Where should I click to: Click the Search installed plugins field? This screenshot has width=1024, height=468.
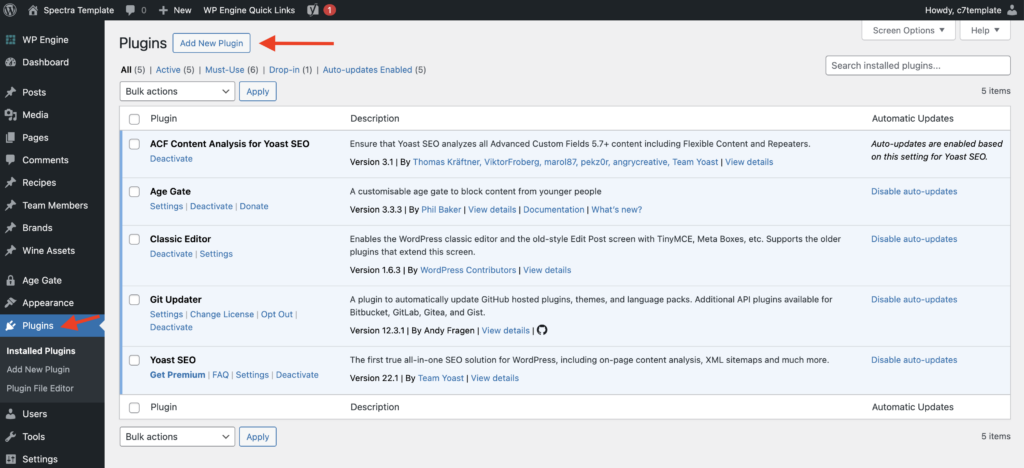click(x=918, y=65)
